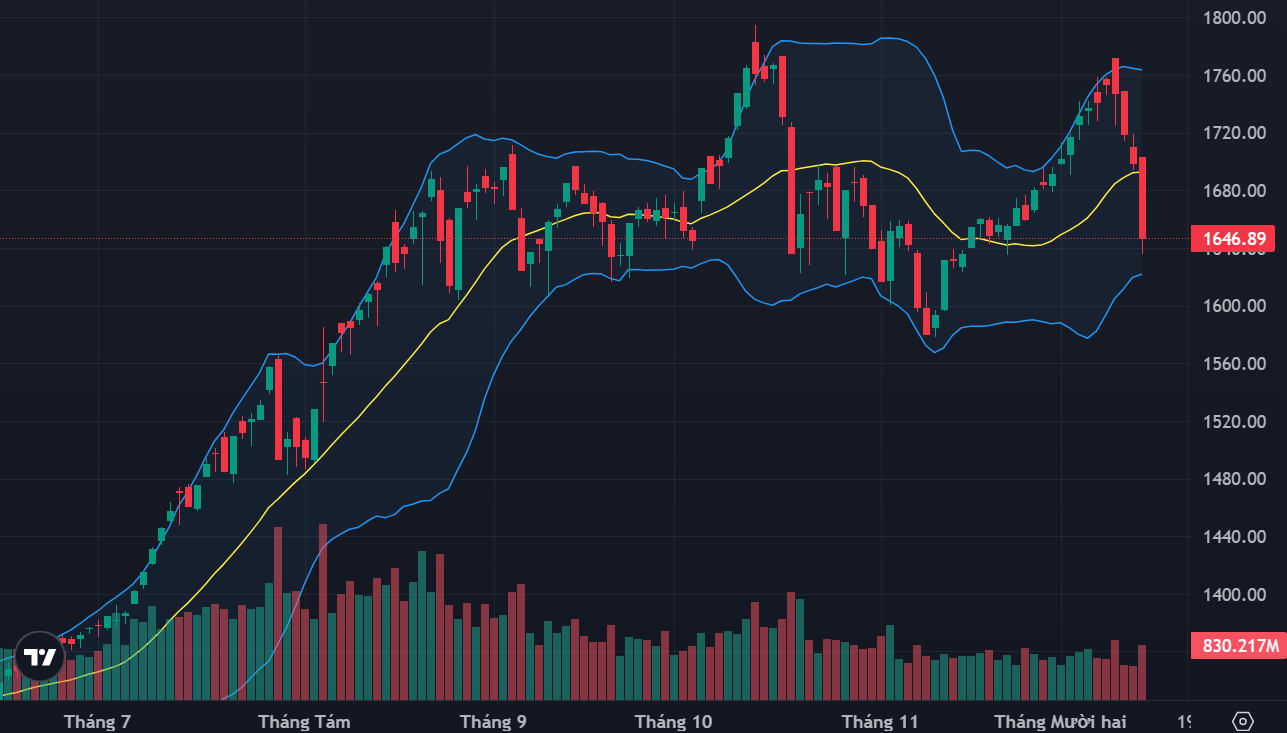Image resolution: width=1287 pixels, height=733 pixels.
Task: Select the latest large red candlestick
Action: click(x=1142, y=198)
